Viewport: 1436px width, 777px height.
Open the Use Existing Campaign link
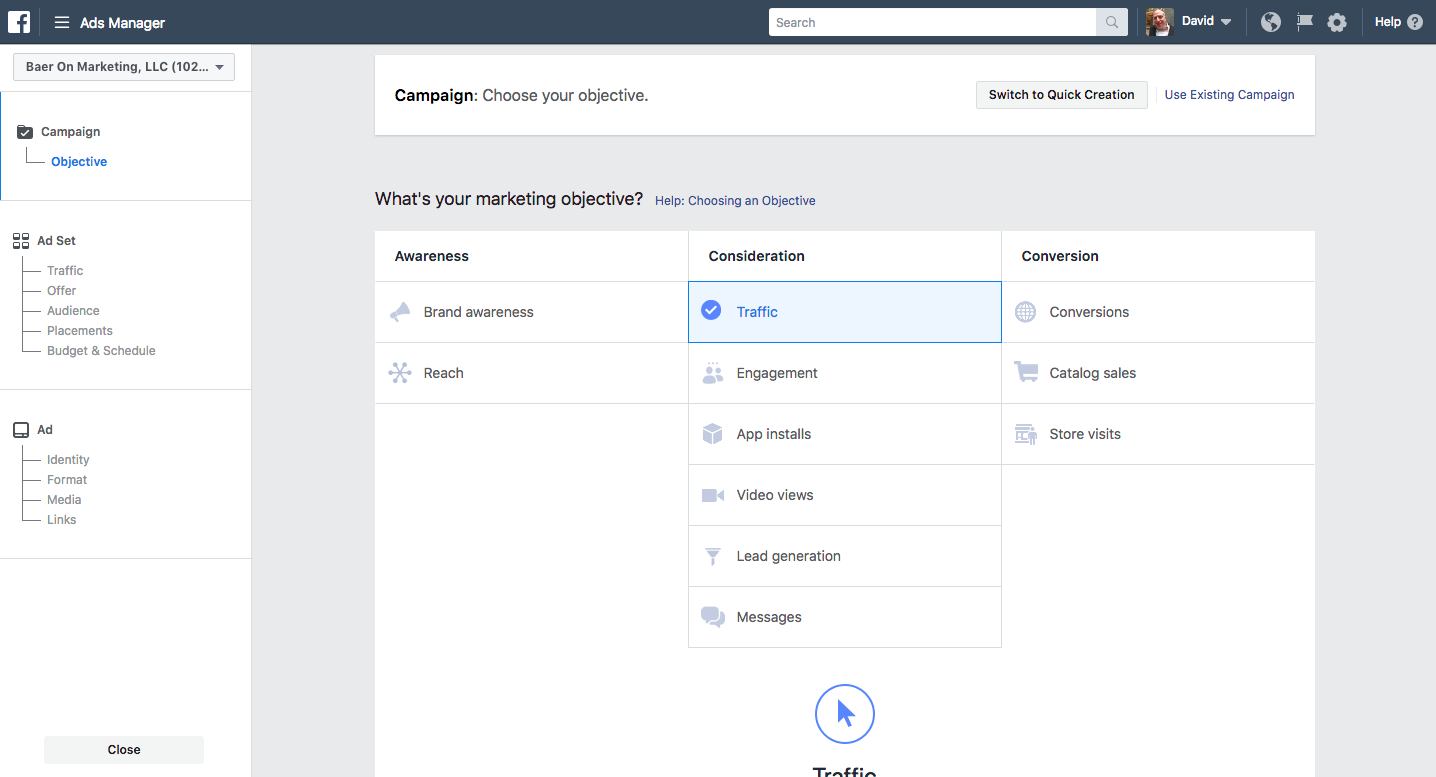1229,95
